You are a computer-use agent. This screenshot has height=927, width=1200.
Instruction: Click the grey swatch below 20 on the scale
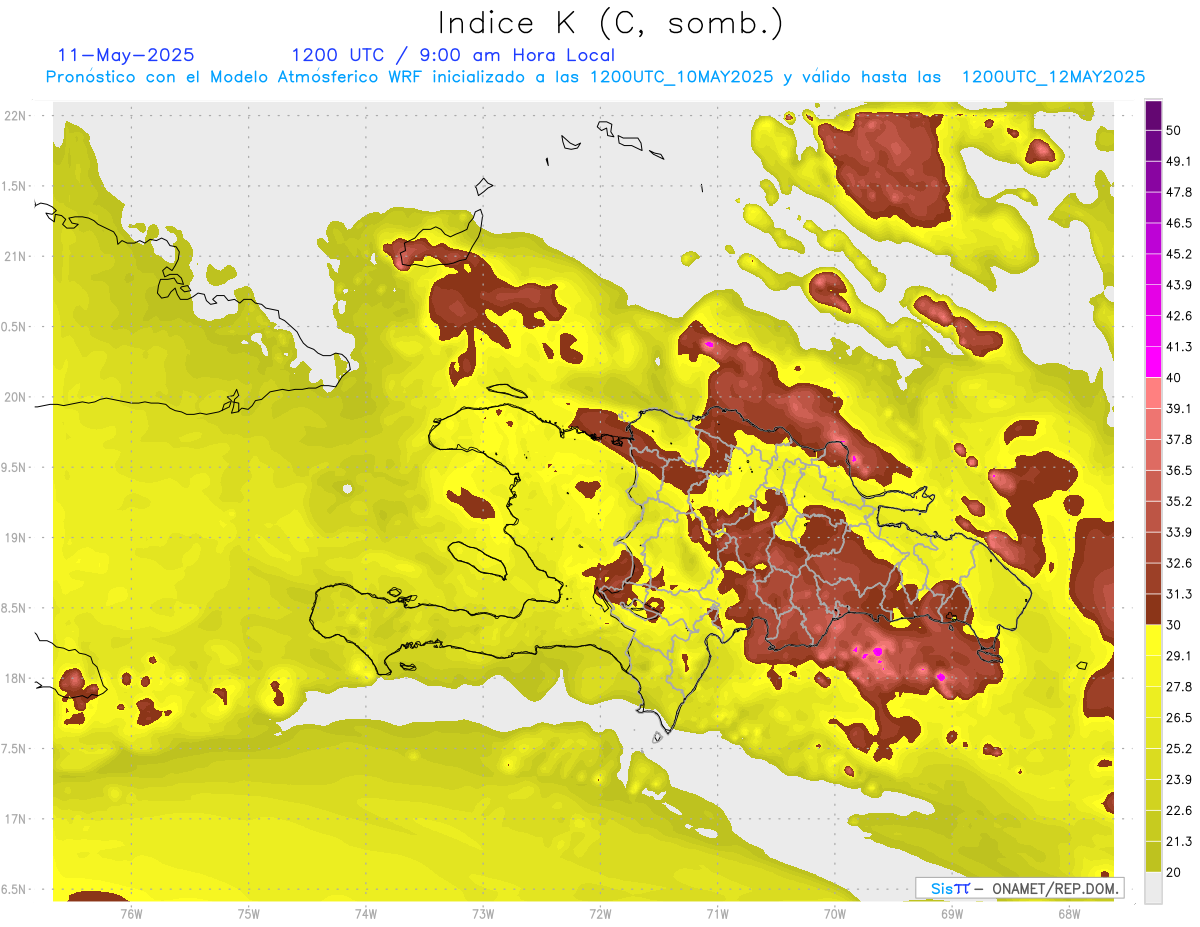(1153, 887)
